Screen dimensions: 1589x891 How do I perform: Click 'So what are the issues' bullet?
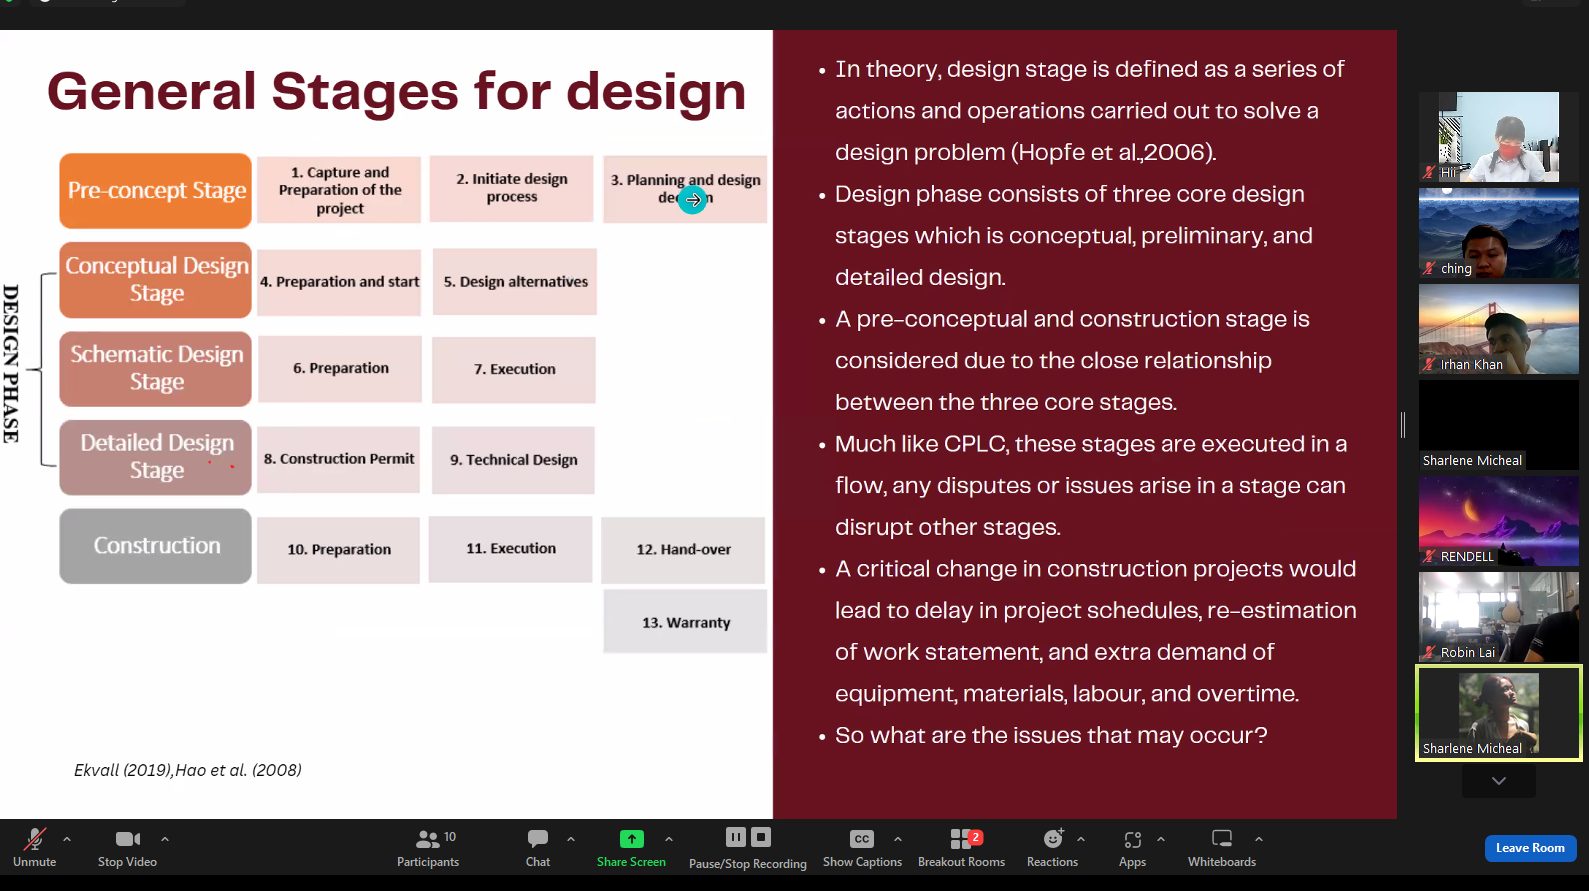tap(1051, 735)
